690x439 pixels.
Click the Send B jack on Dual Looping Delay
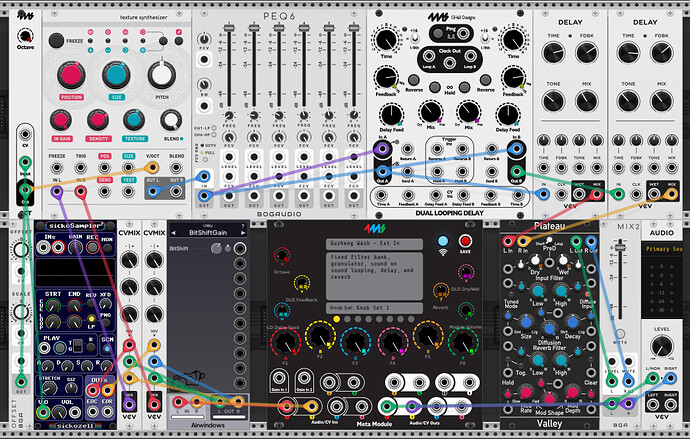point(492,172)
